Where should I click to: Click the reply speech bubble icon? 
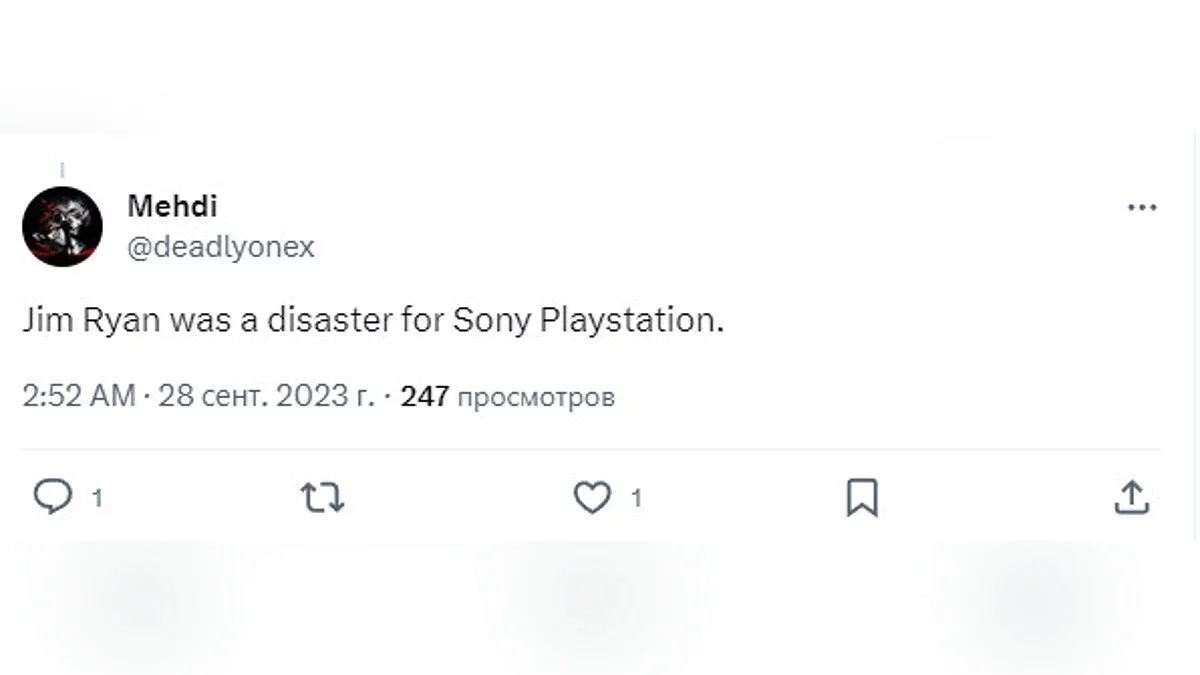click(x=51, y=496)
